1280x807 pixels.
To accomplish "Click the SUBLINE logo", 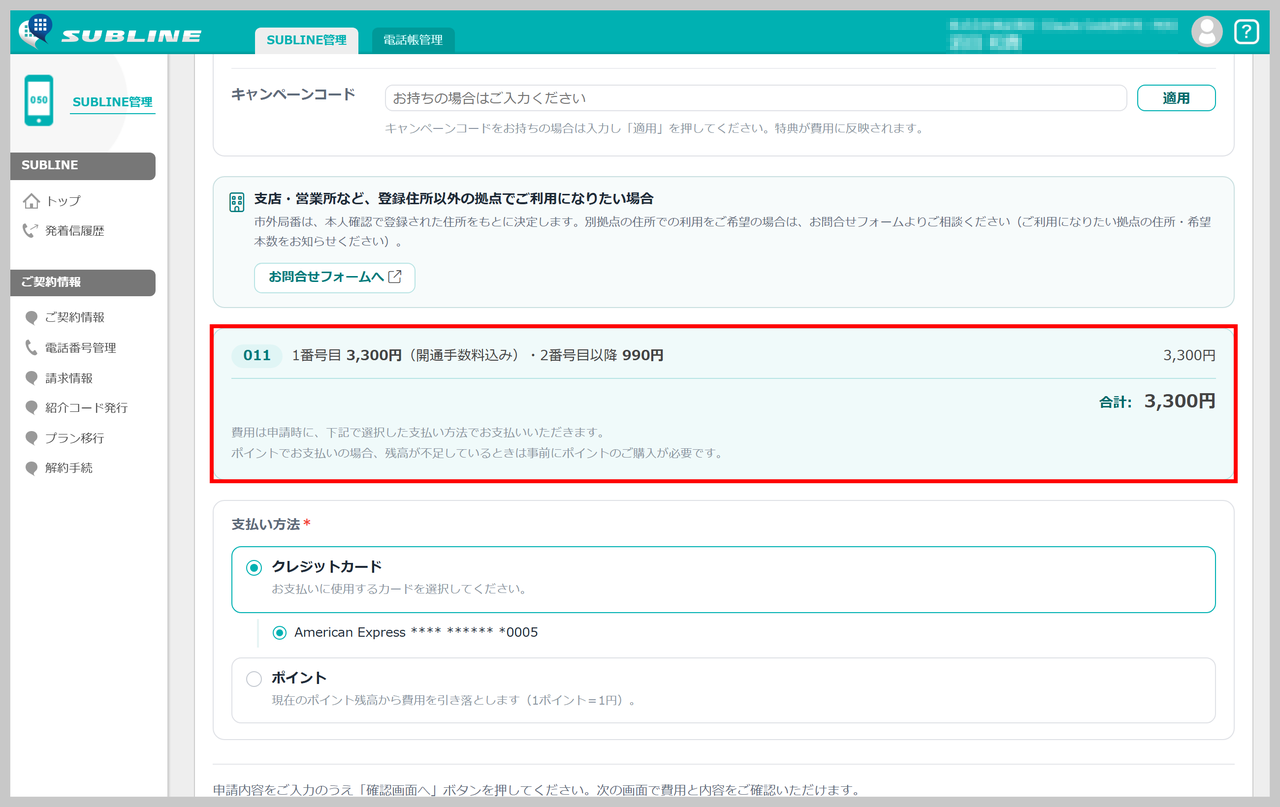I will click(x=110, y=32).
